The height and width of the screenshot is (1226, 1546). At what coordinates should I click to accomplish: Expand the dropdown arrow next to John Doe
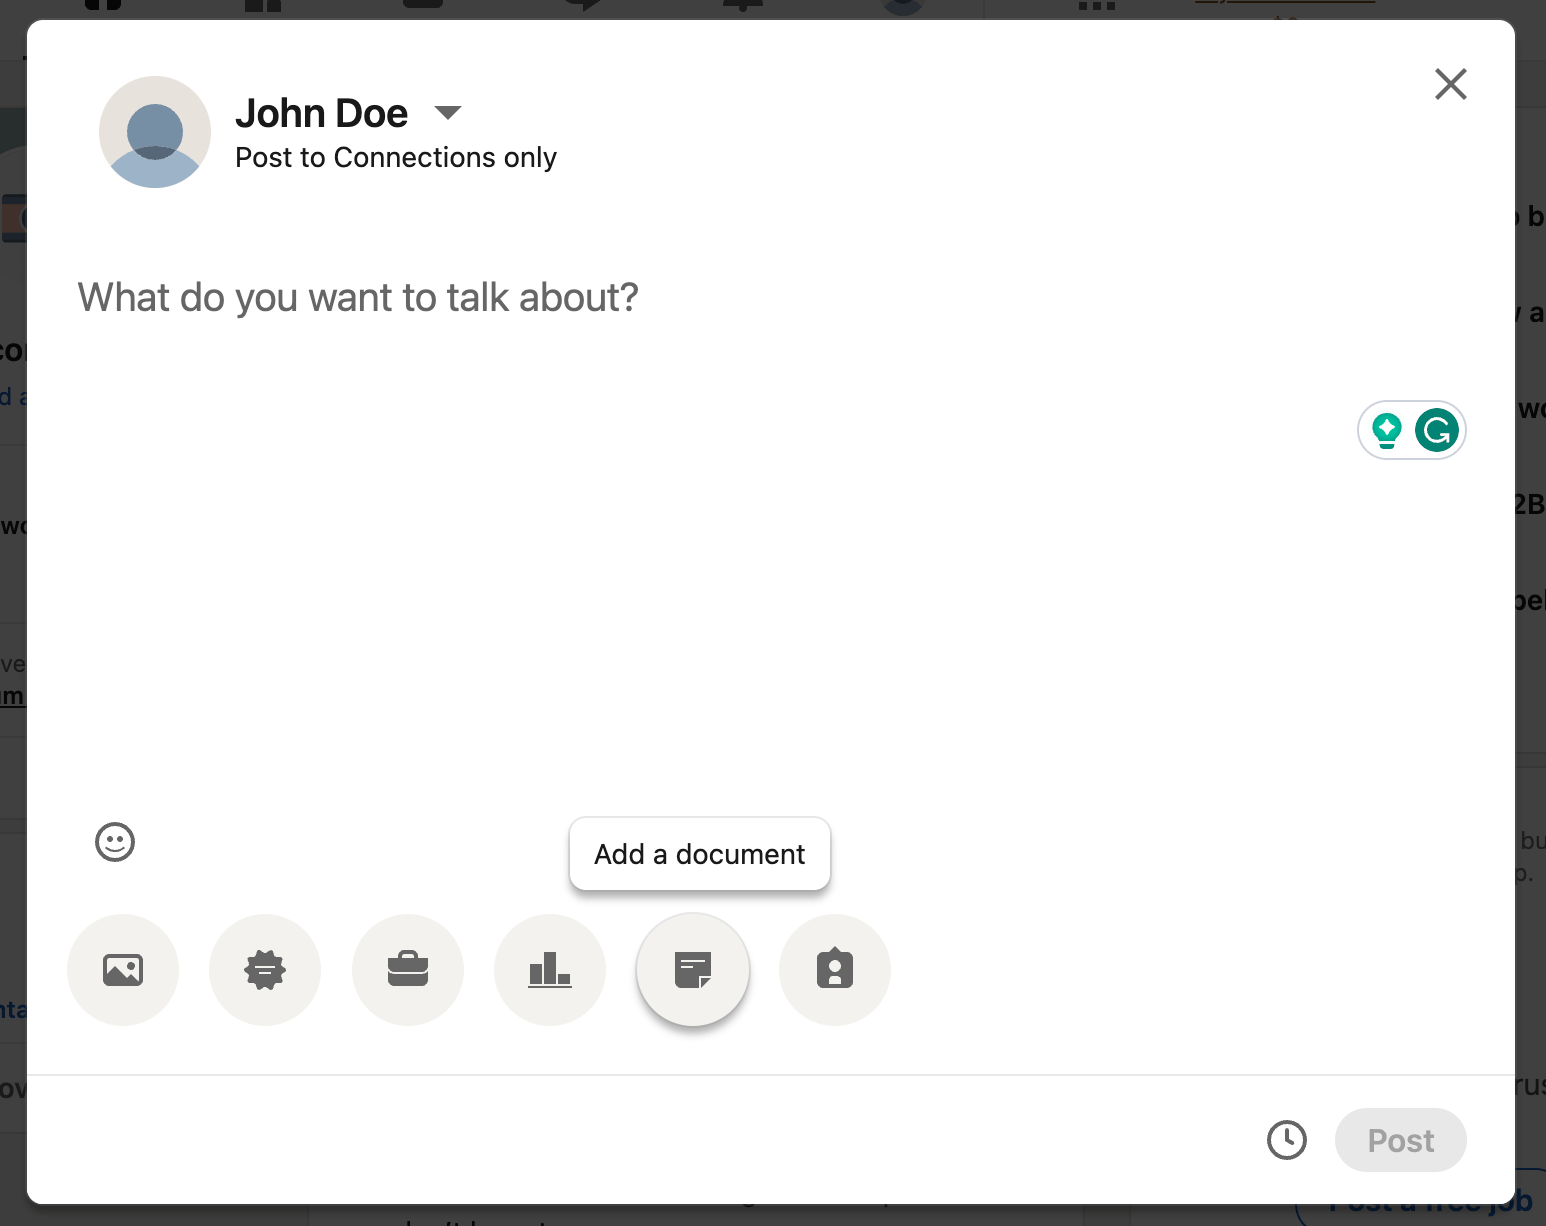click(x=447, y=112)
